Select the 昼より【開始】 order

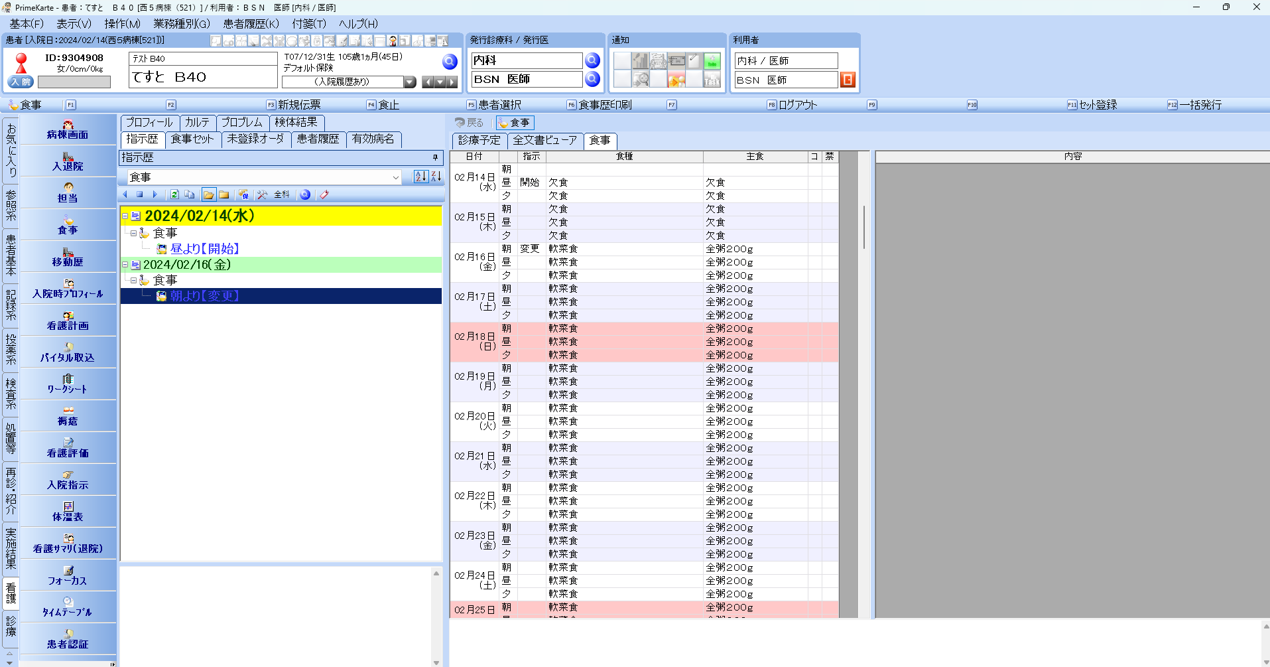[204, 249]
